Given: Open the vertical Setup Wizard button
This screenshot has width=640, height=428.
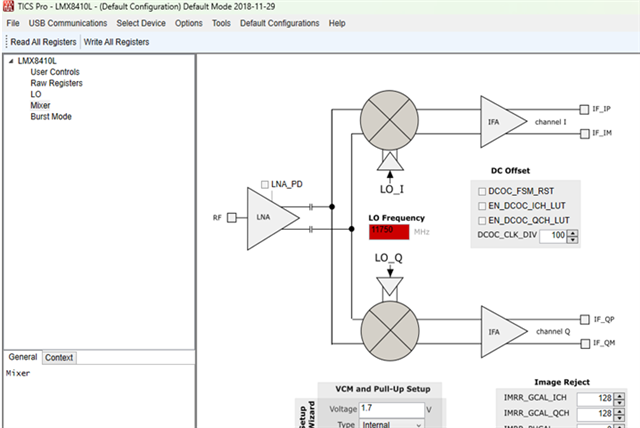Looking at the screenshot, I should [307, 415].
